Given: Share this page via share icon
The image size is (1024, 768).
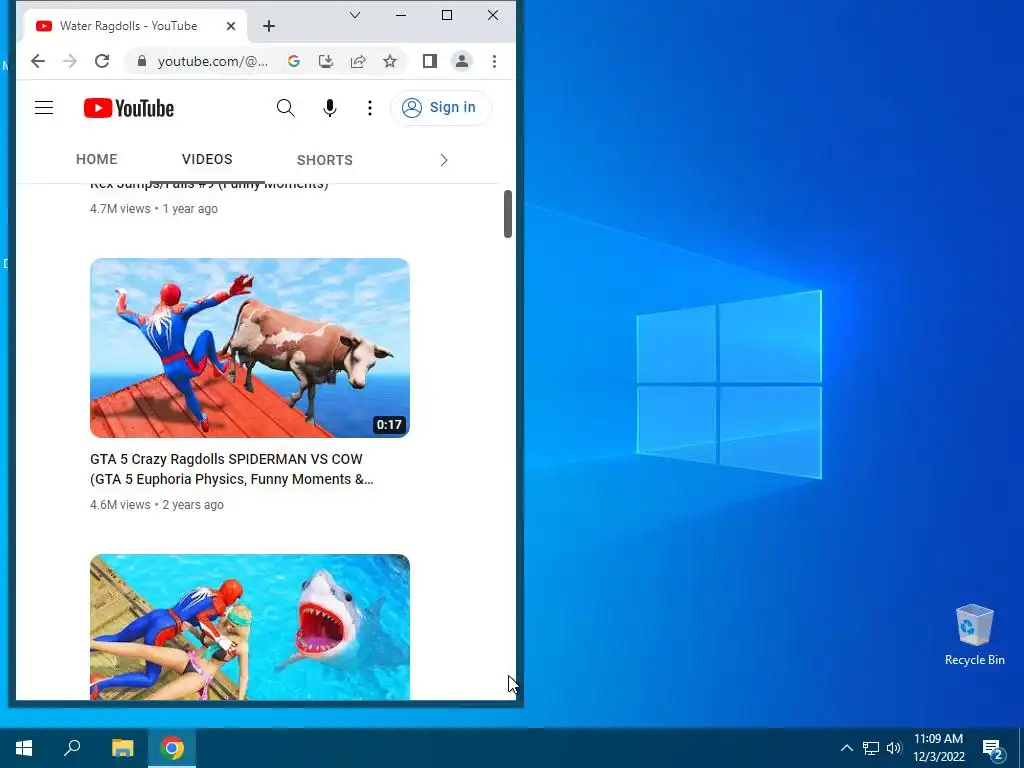Looking at the screenshot, I should point(358,61).
